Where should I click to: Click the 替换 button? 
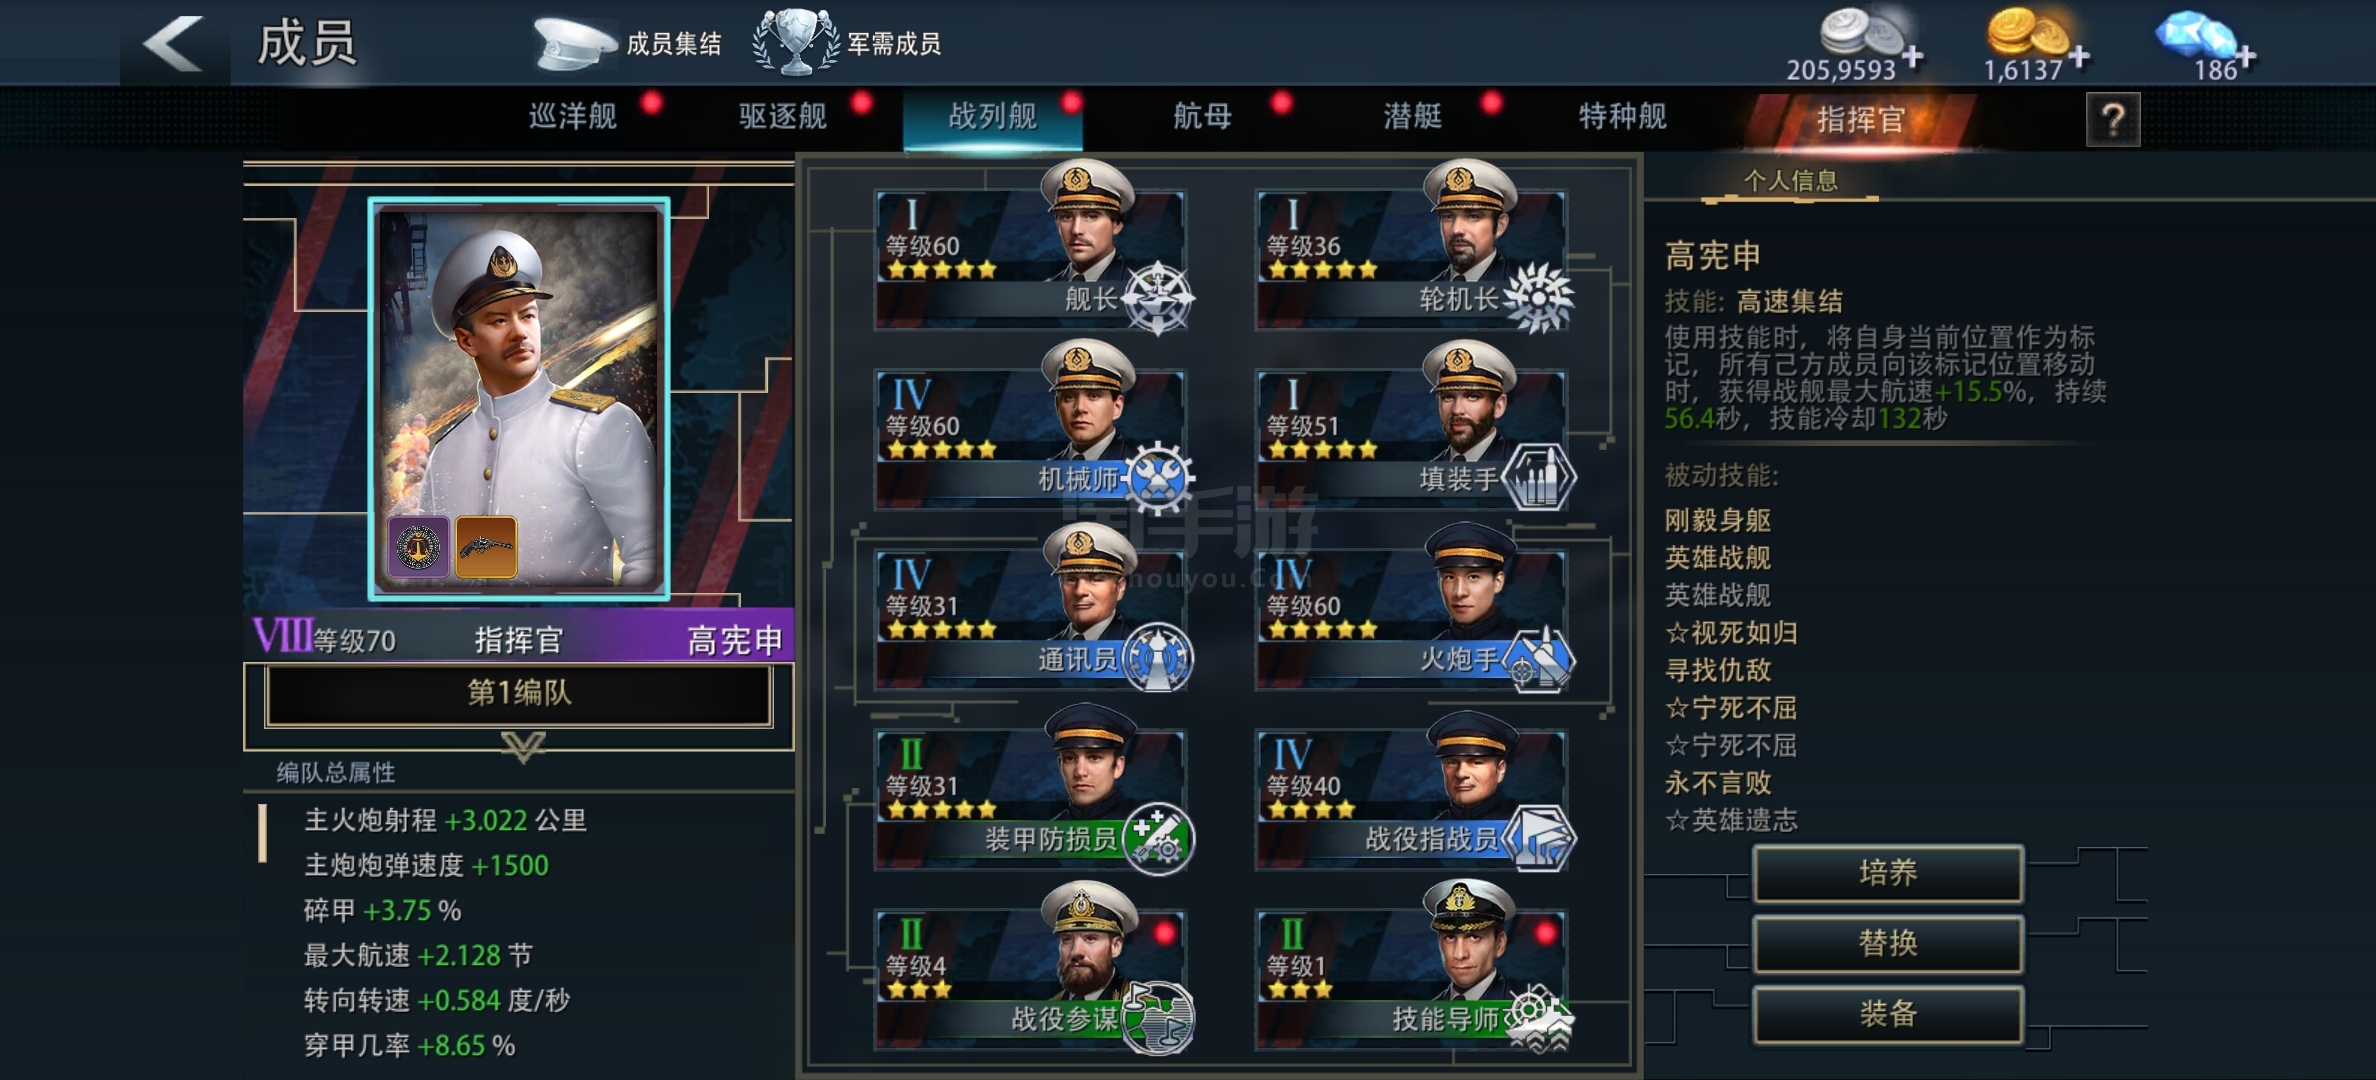[1888, 944]
